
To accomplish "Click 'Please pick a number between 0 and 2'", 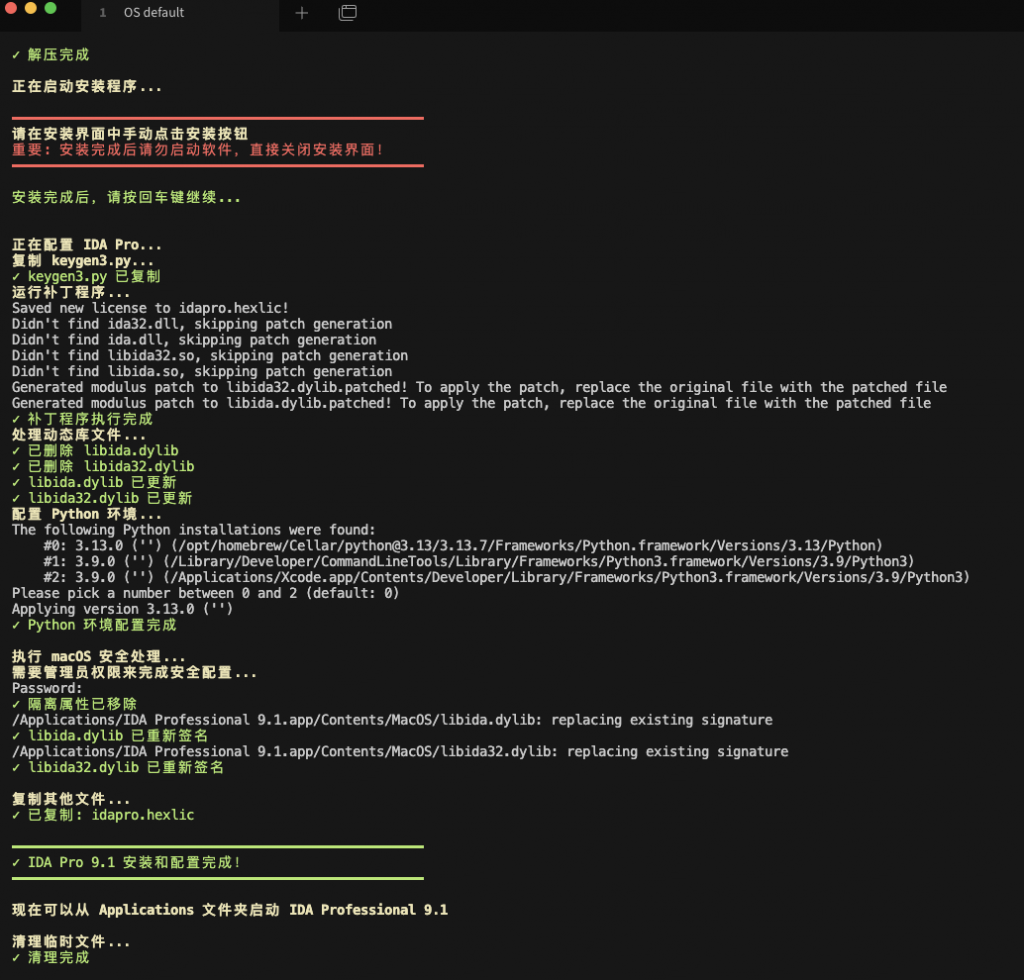I will [205, 593].
